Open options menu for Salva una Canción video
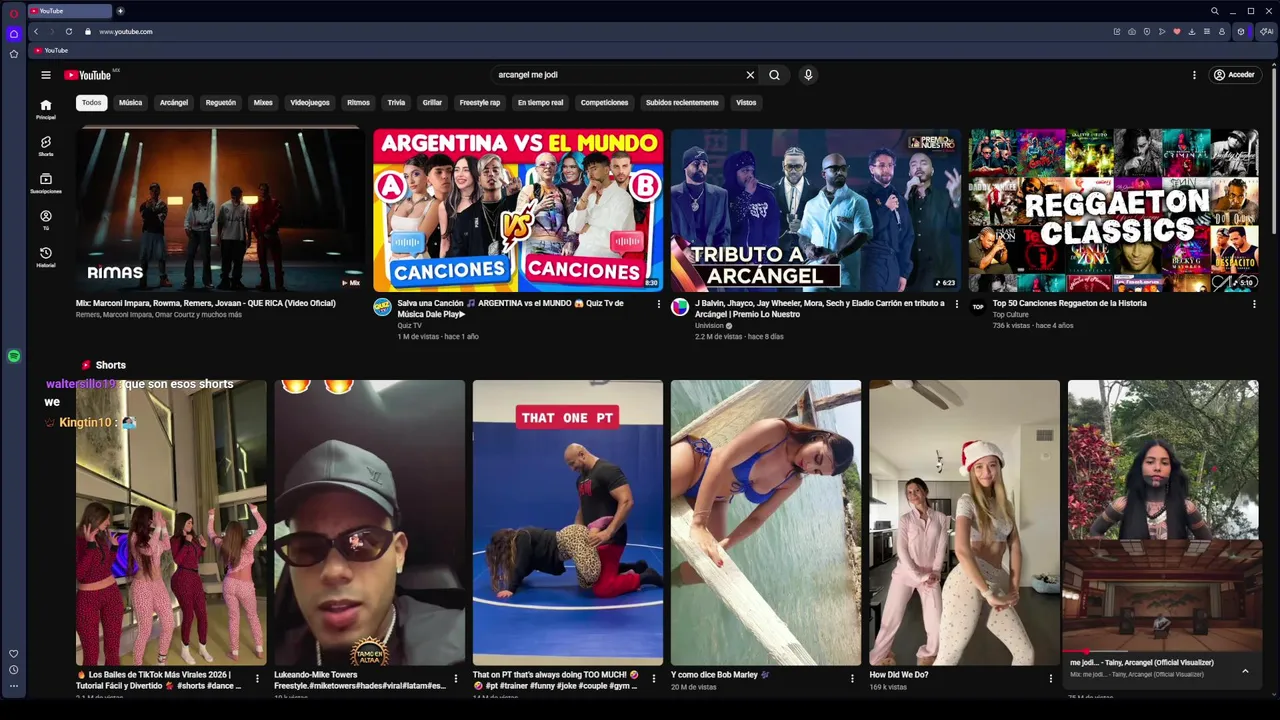 [x=658, y=304]
